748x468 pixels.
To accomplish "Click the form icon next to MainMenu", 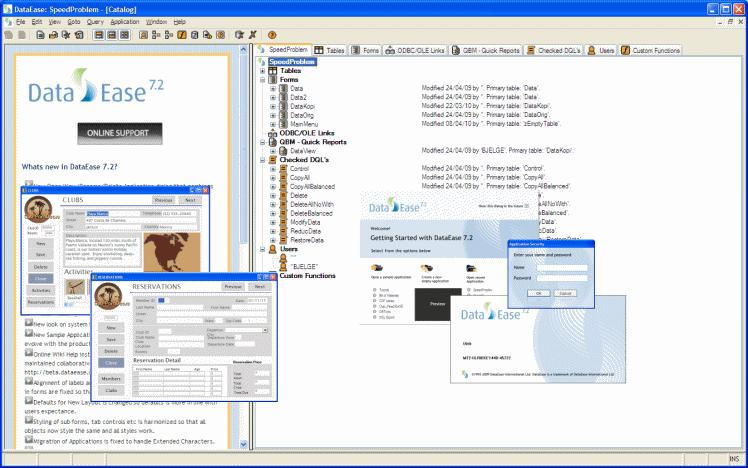I will (x=283, y=124).
